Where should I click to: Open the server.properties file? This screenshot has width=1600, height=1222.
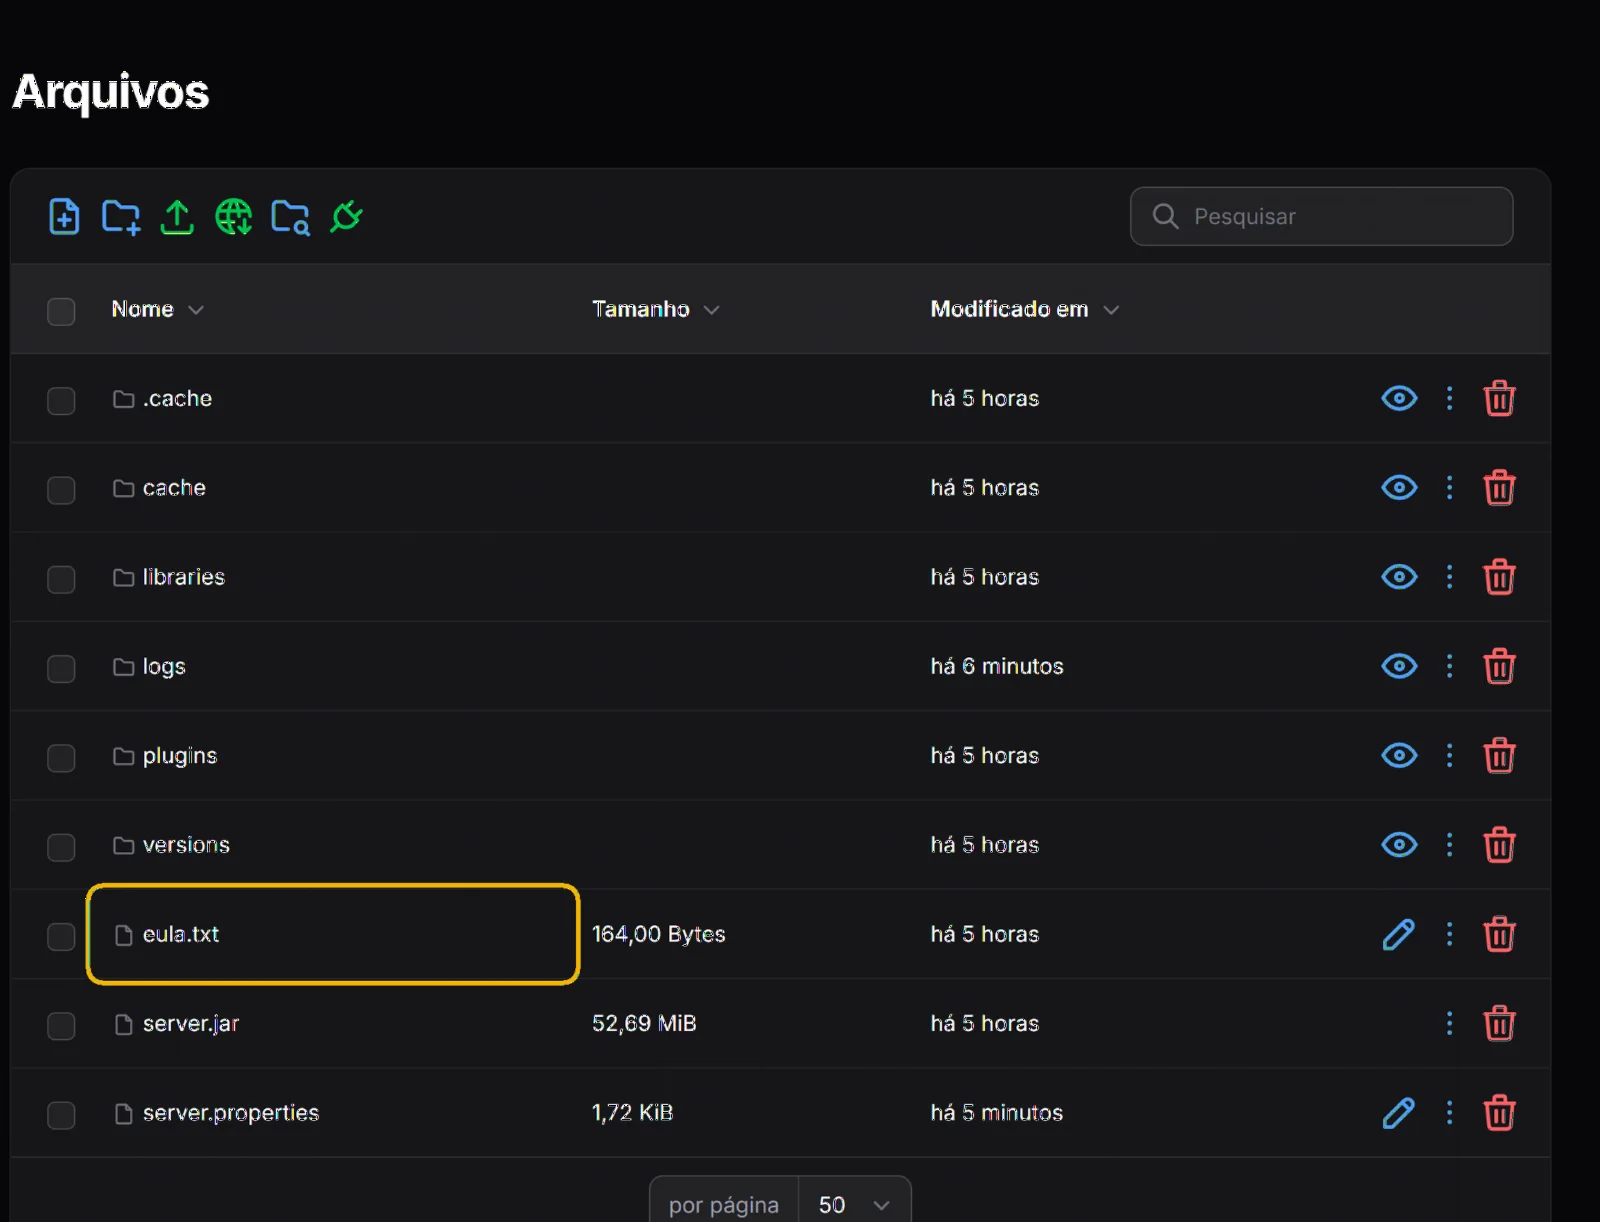[x=231, y=1113]
